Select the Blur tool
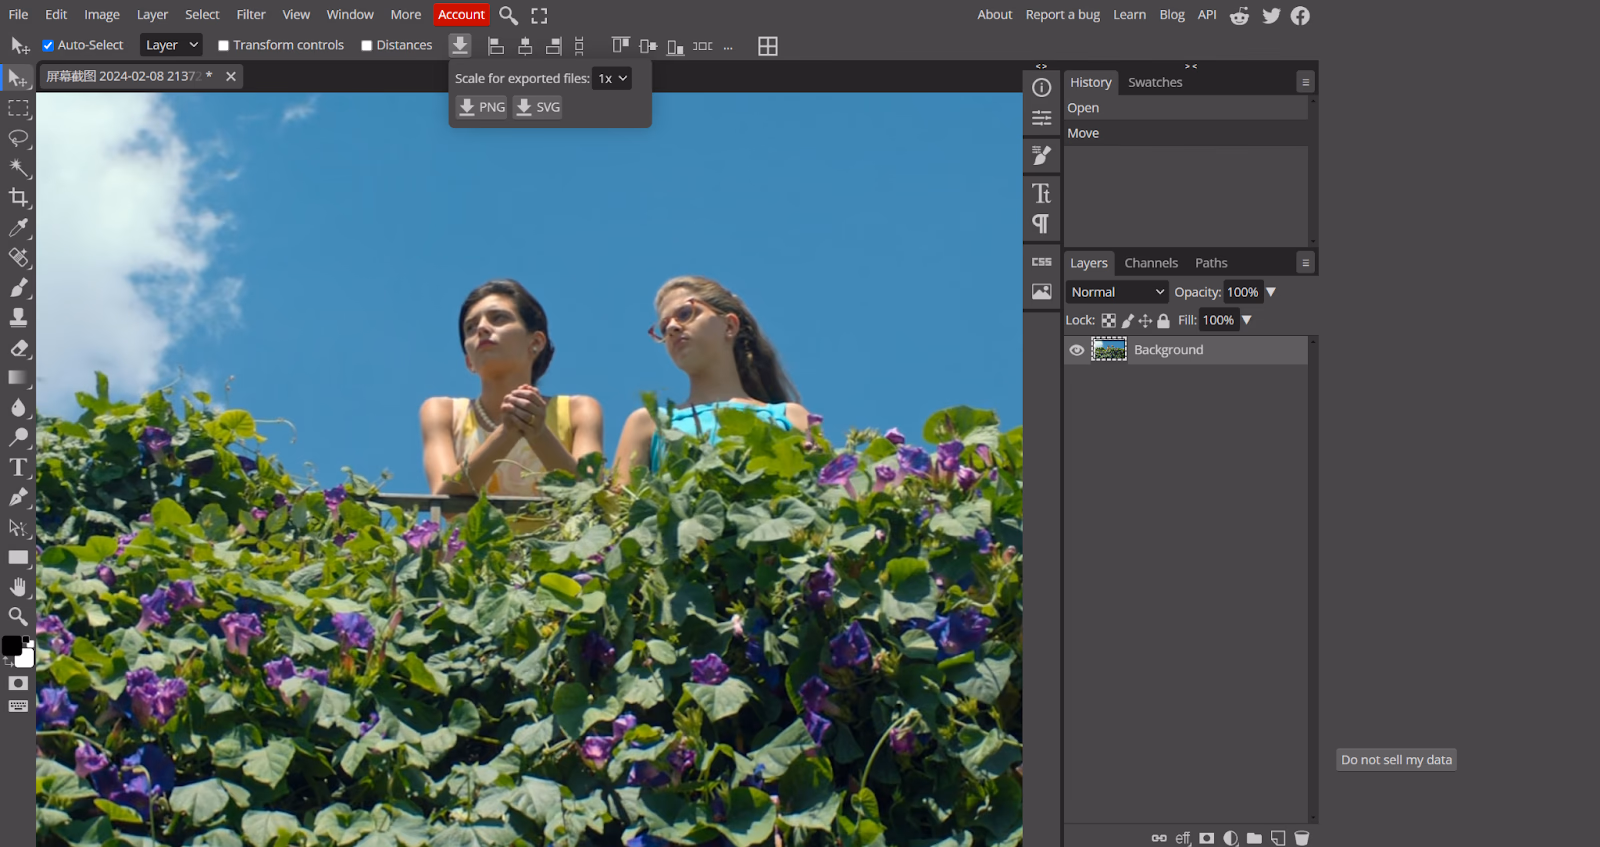 (x=18, y=407)
